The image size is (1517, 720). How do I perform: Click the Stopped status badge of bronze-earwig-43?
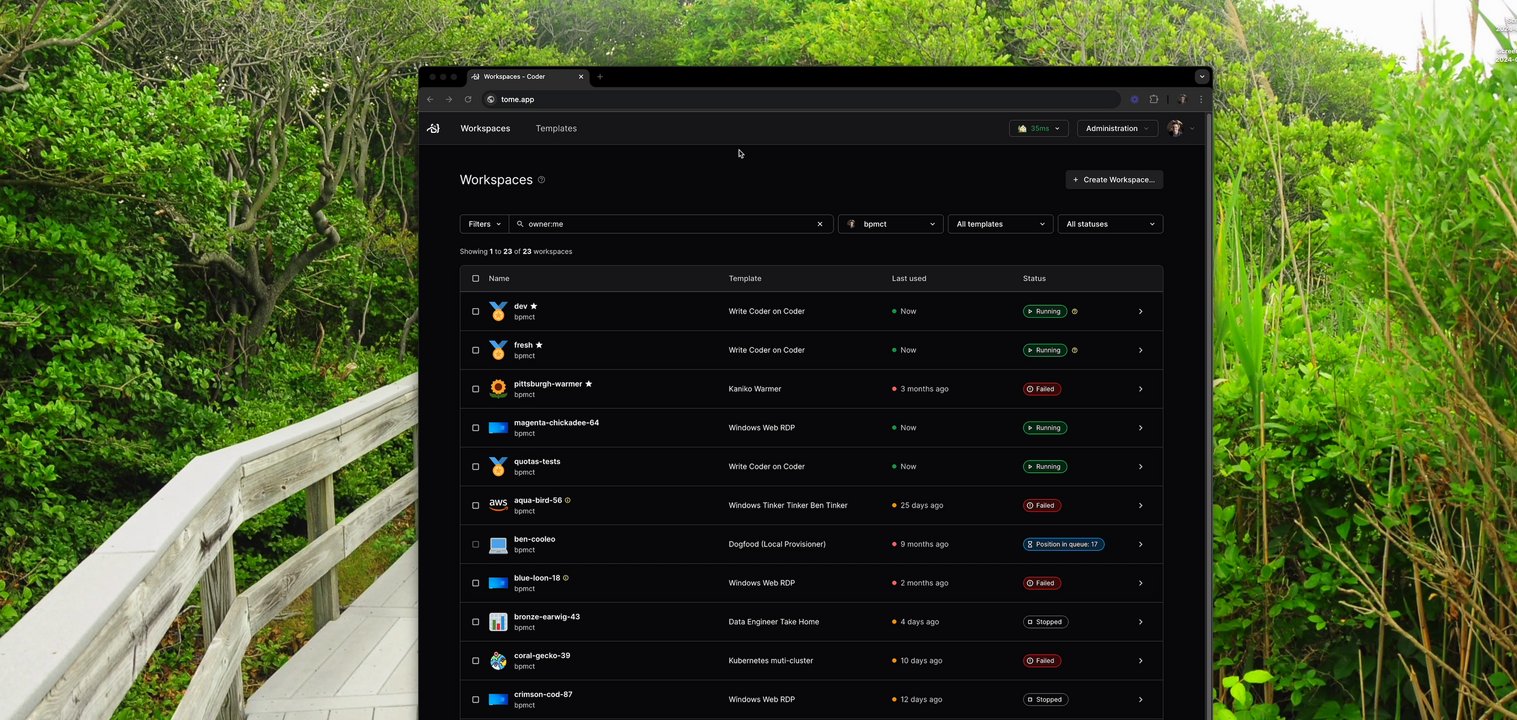coord(1045,622)
